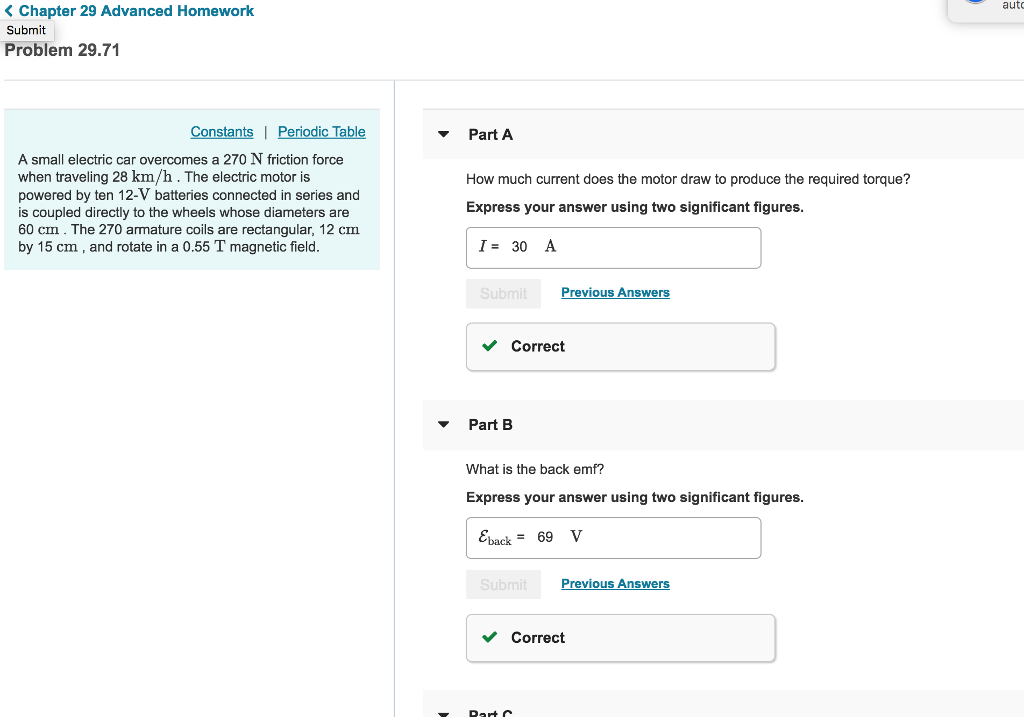This screenshot has width=1024, height=717.
Task: Click the grayed Submit button in Part B
Action: (x=503, y=583)
